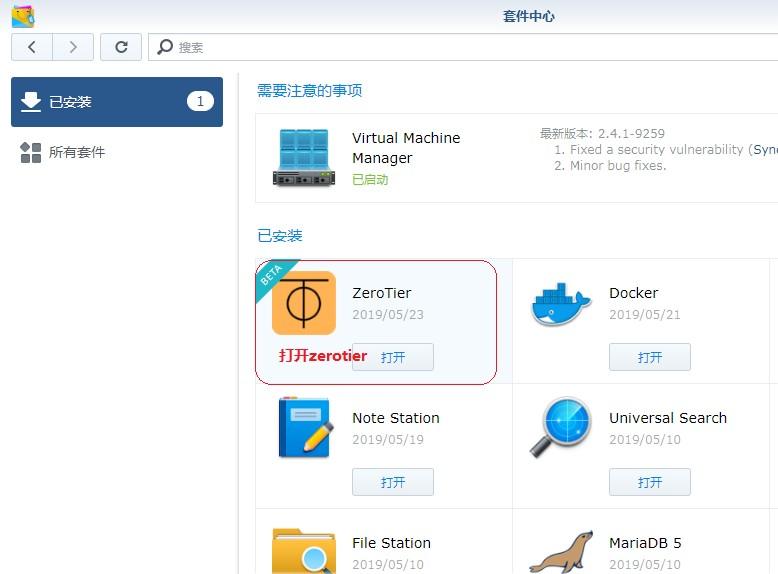778x574 pixels.
Task: Open Universal Search with its 打开 button
Action: (x=650, y=482)
